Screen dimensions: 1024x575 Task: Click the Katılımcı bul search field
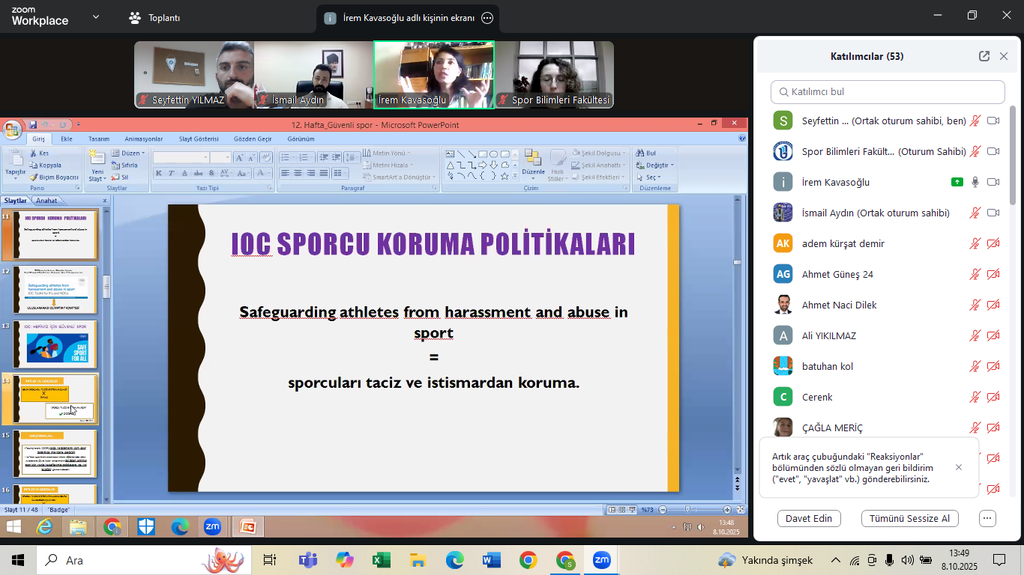click(887, 92)
